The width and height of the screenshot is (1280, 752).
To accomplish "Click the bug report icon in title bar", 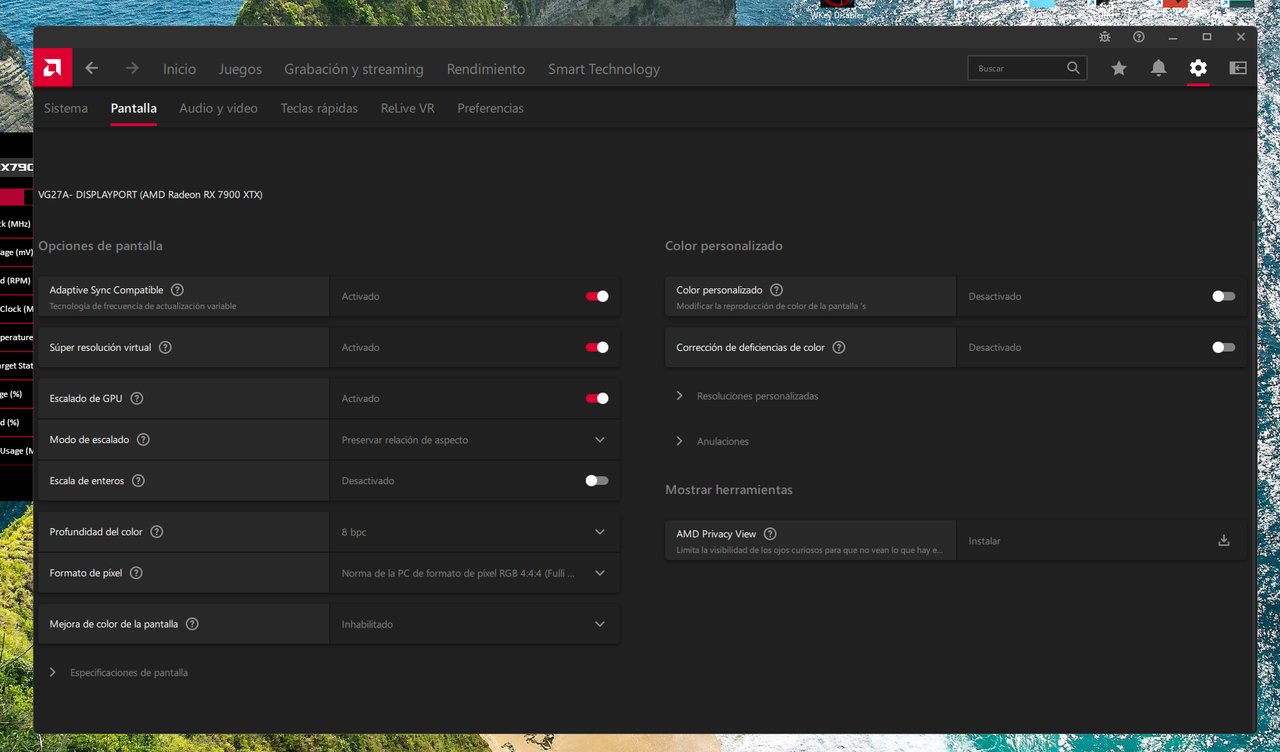I will [1104, 37].
